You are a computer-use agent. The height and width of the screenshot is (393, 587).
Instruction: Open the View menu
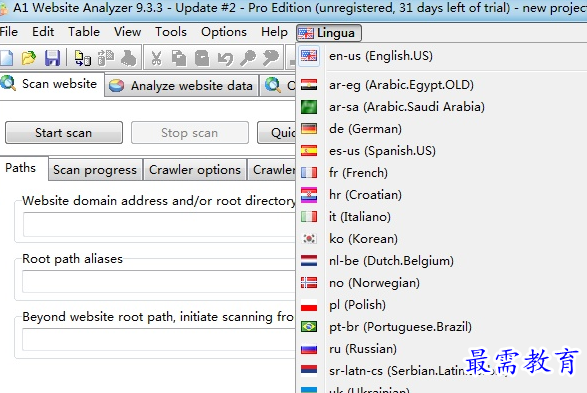pyautogui.click(x=128, y=32)
